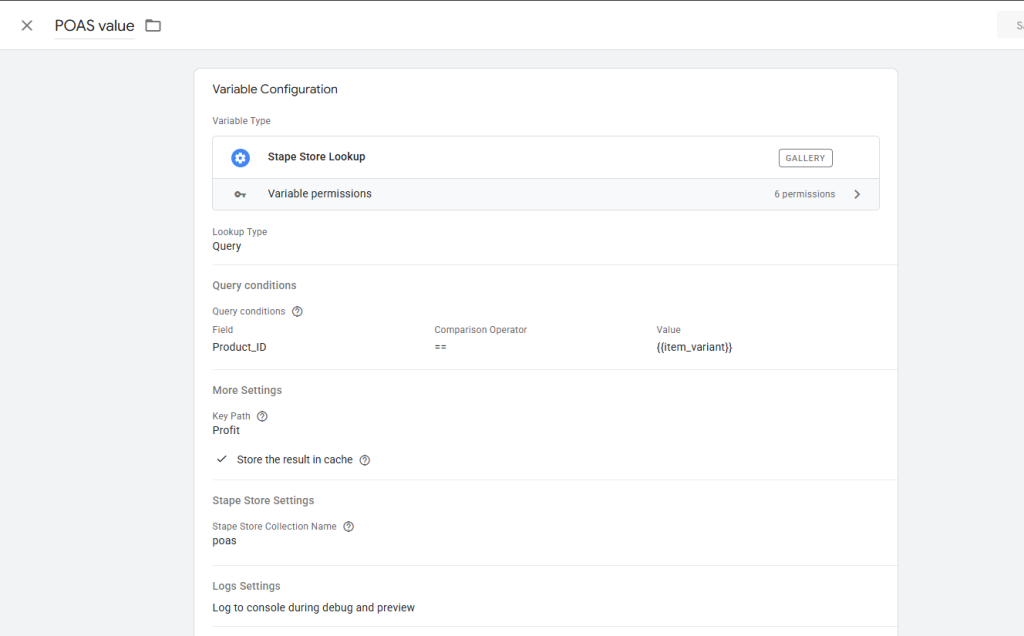Click the folder icon next to variable name
Screen dimensions: 1024x636
click(x=153, y=26)
